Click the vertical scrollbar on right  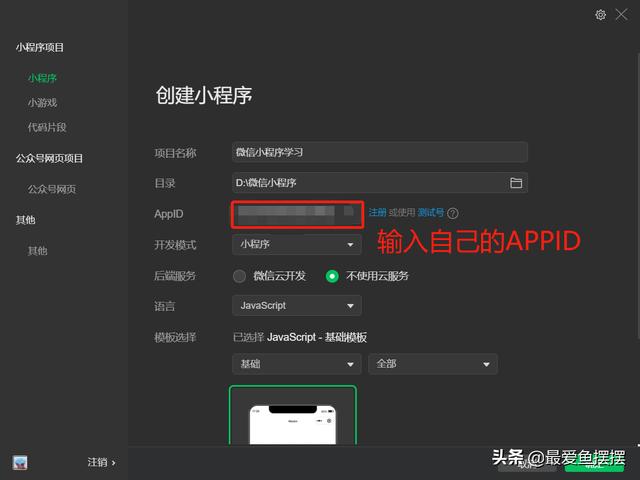click(x=638, y=196)
